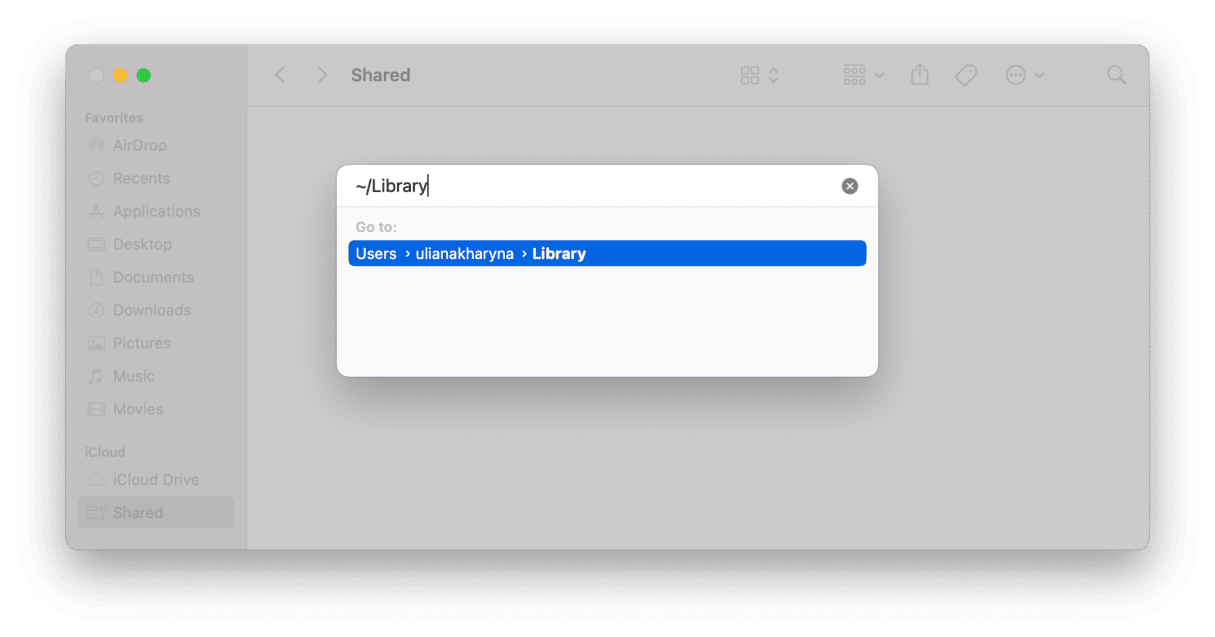Image resolution: width=1215 pixels, height=637 pixels.
Task: Select Applications in the Favorites list
Action: coord(156,211)
